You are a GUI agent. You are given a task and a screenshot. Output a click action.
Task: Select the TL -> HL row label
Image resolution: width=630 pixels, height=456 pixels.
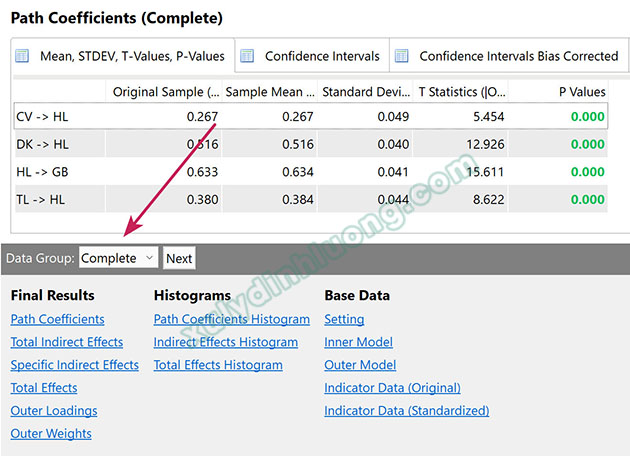40,200
